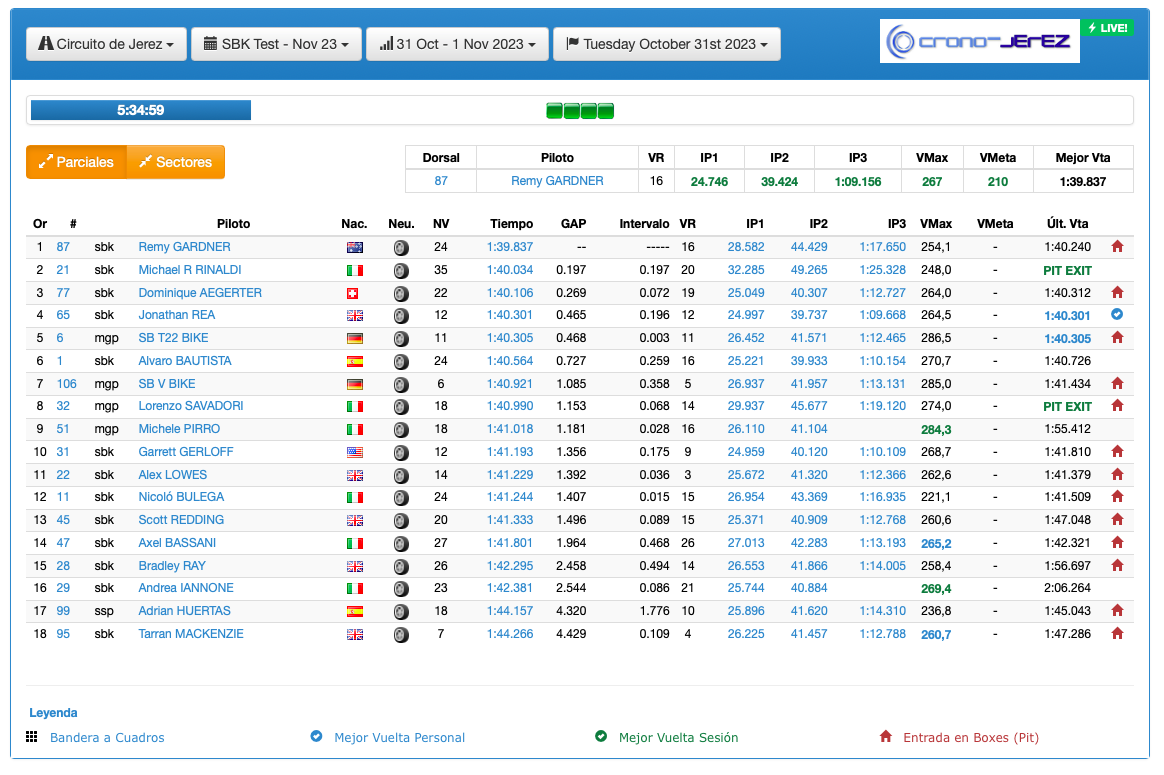Click the Swiss flag in Aegerter's row
The height and width of the screenshot is (775, 1164).
(x=354, y=293)
